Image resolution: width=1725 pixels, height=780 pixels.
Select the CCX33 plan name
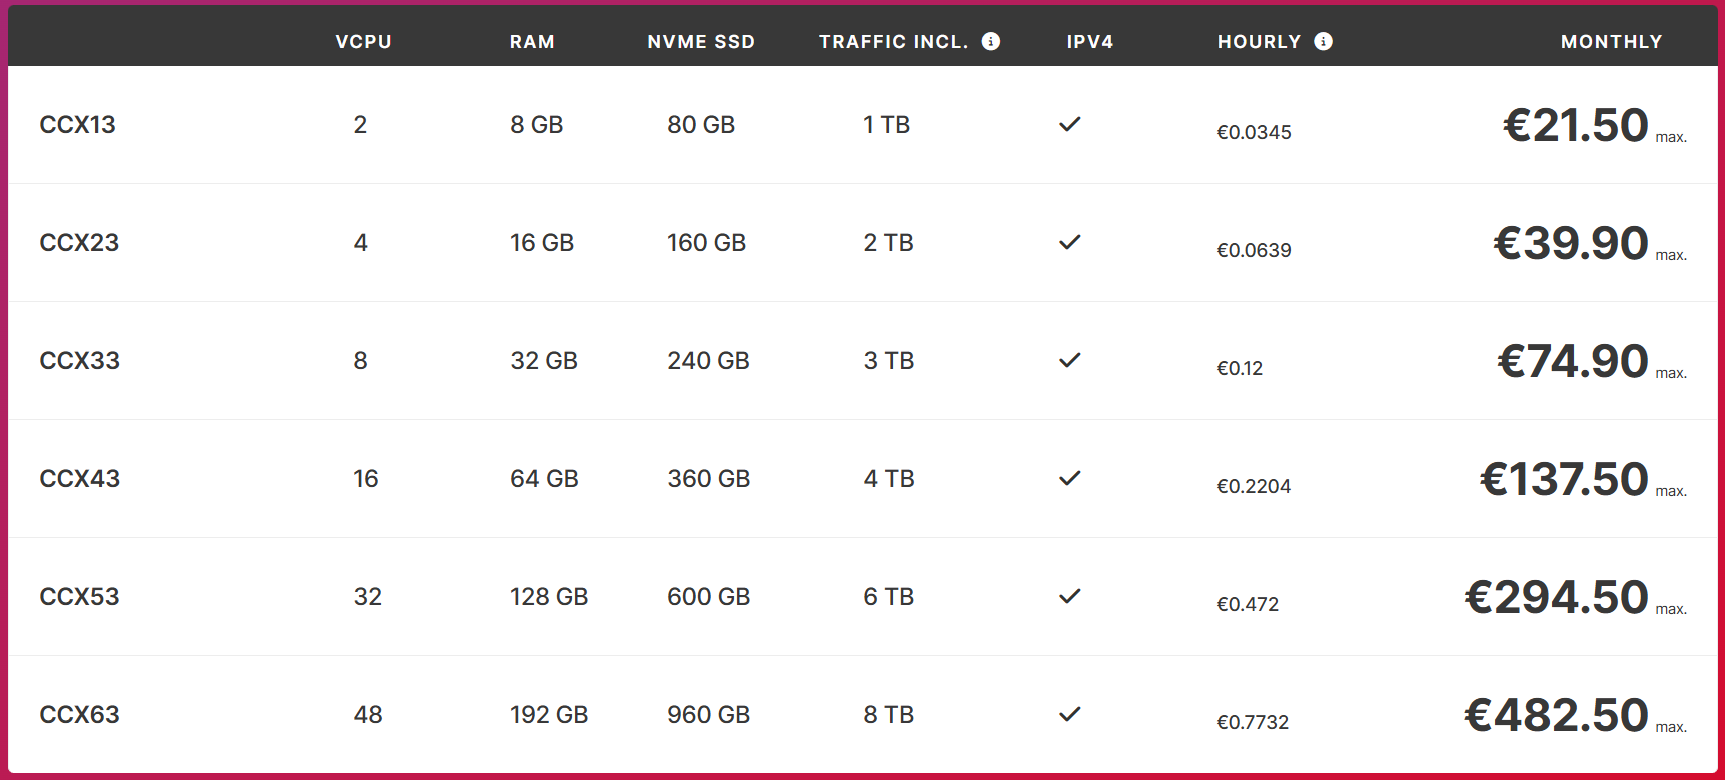click(80, 361)
